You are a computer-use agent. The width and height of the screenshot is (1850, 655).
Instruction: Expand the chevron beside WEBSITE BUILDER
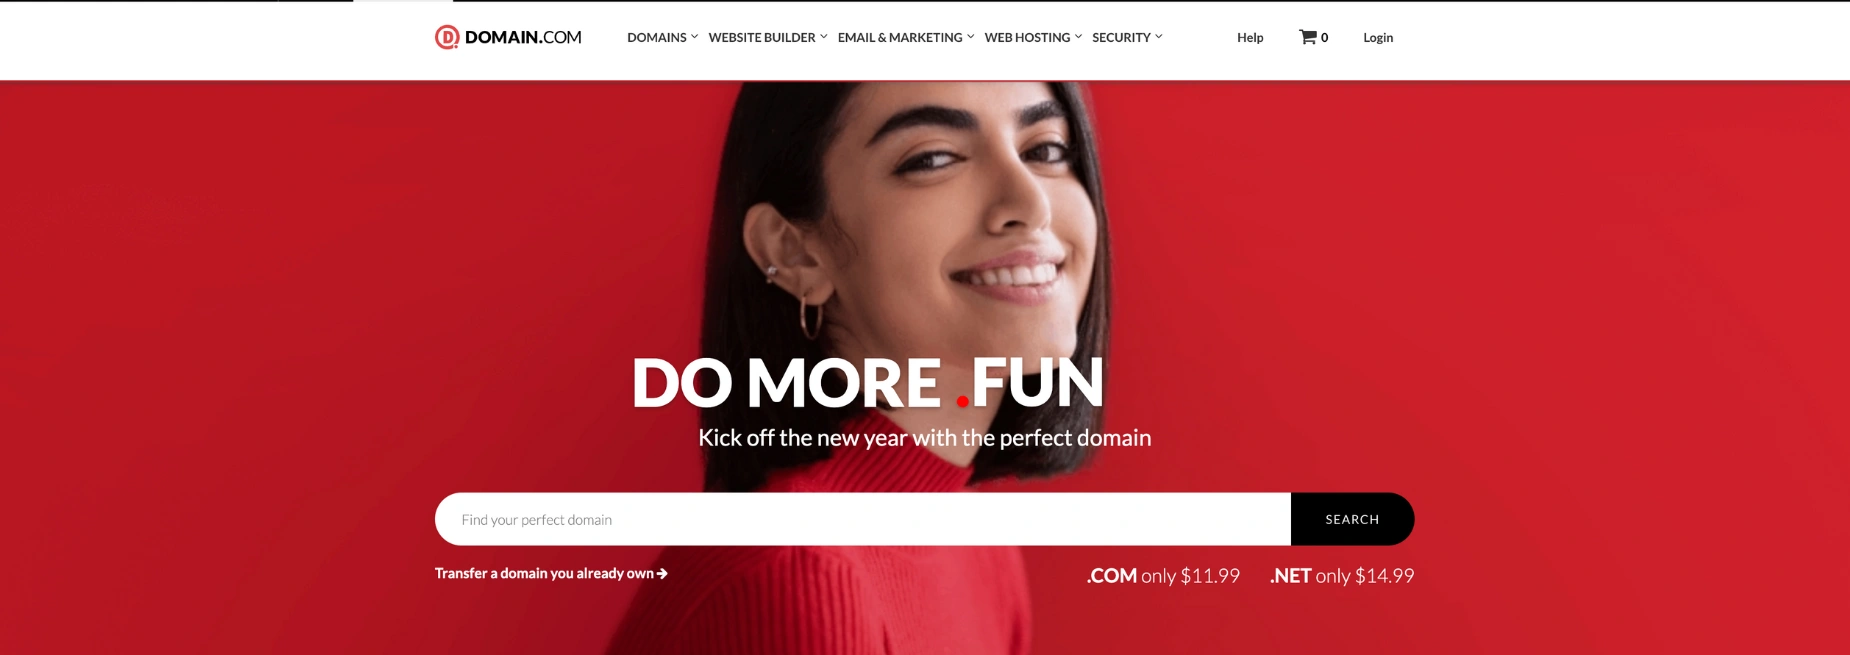pyautogui.click(x=824, y=37)
